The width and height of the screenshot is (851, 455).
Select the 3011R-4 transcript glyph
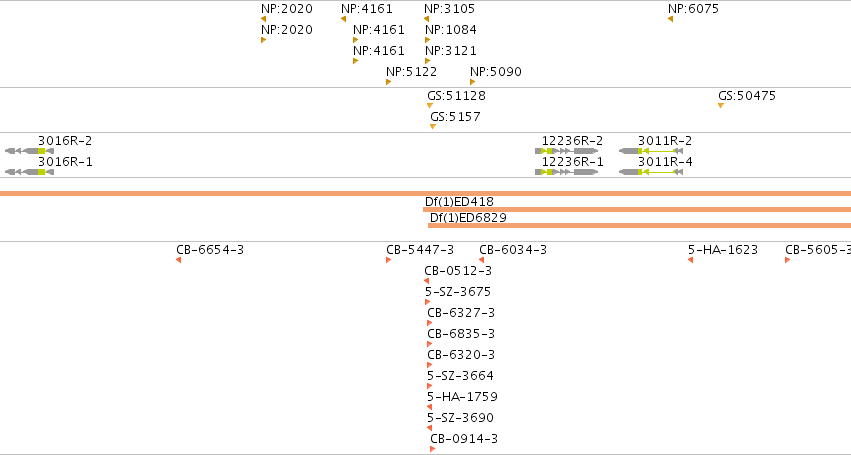[651, 172]
